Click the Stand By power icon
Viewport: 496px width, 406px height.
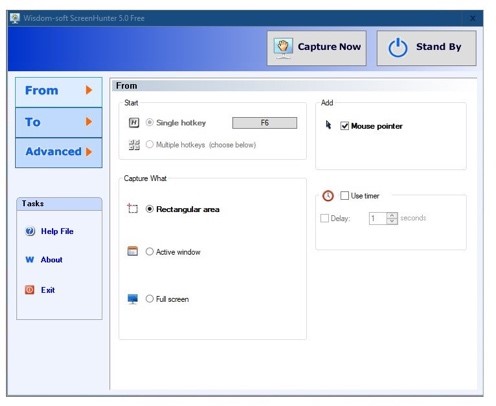point(398,48)
